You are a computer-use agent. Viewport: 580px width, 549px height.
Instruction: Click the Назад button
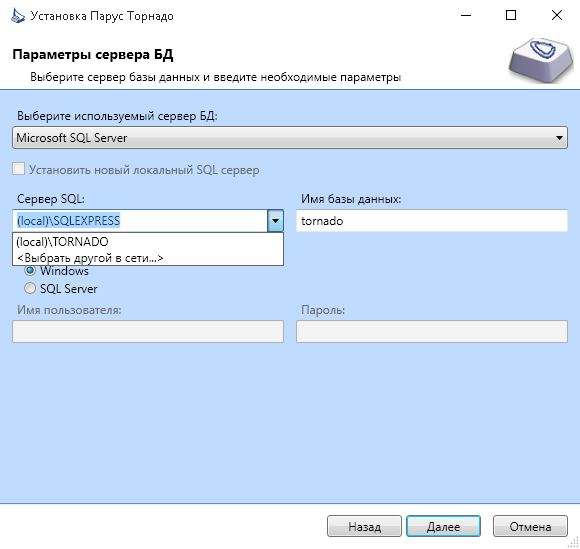pos(364,526)
